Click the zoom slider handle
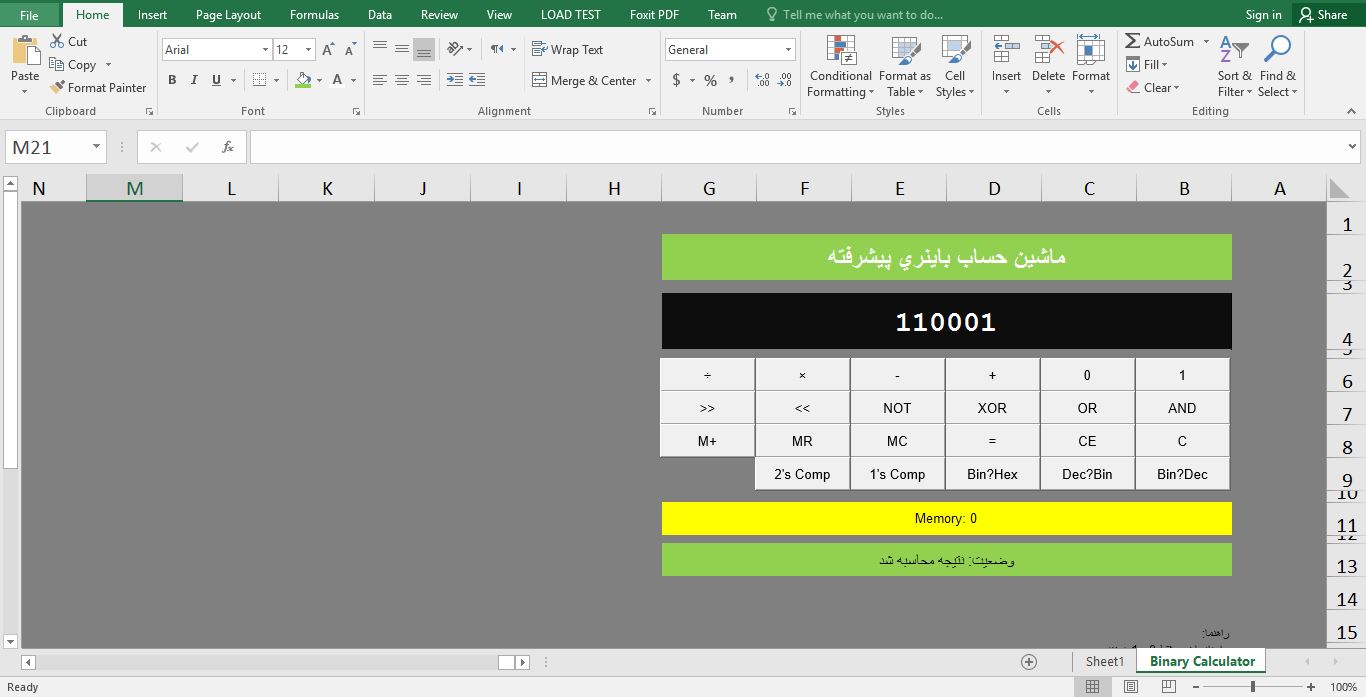Image resolution: width=1366 pixels, height=697 pixels. [1252, 687]
